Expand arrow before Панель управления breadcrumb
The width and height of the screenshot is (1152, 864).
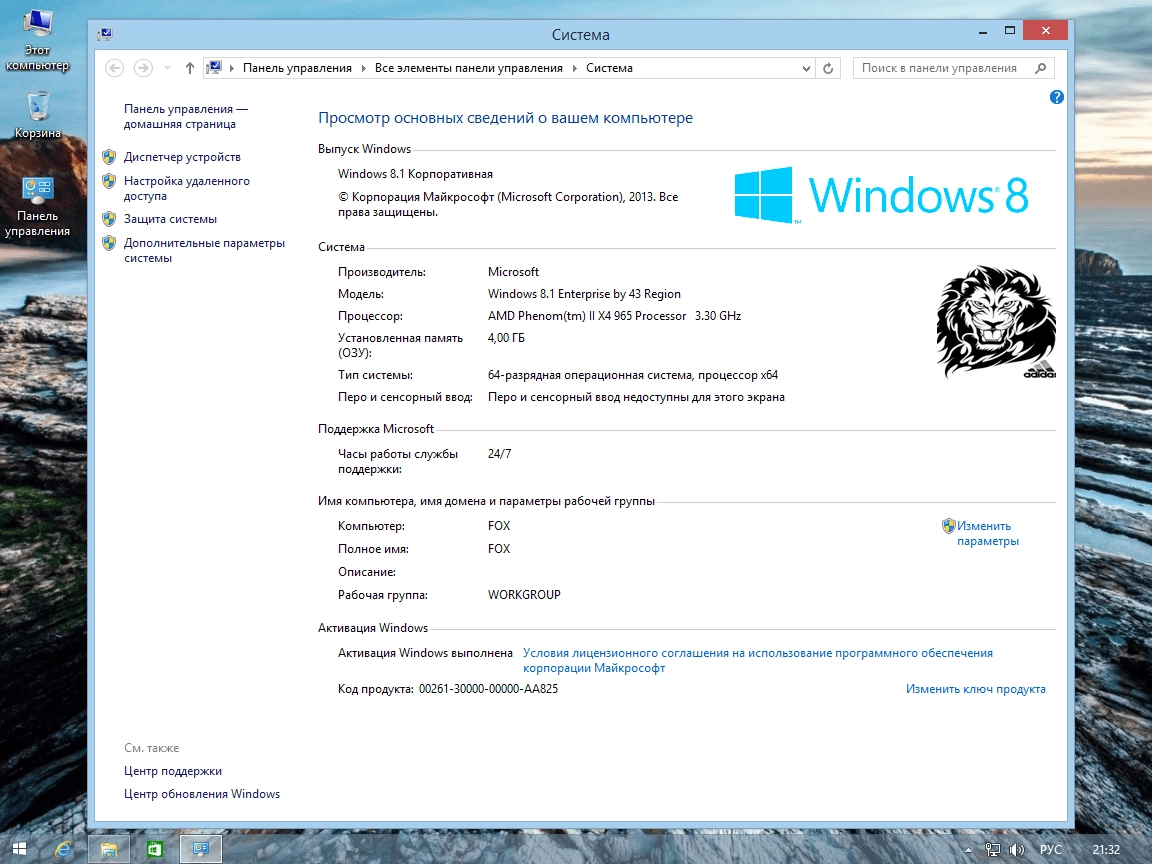232,68
